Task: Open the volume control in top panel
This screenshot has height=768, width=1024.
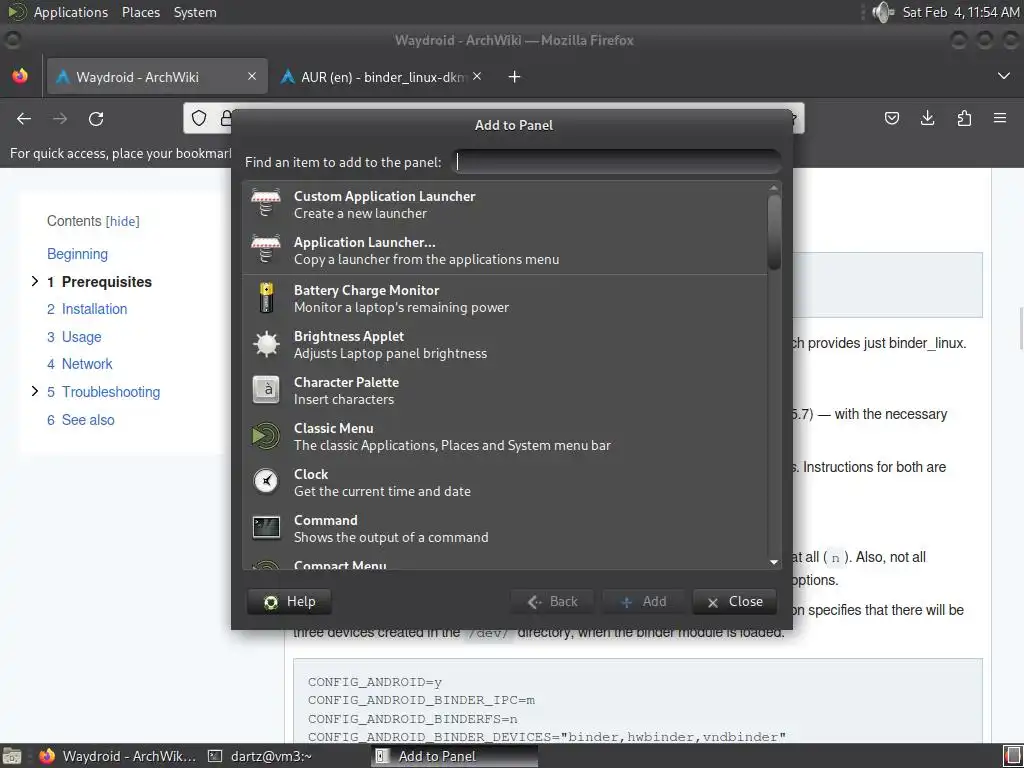Action: tap(882, 12)
